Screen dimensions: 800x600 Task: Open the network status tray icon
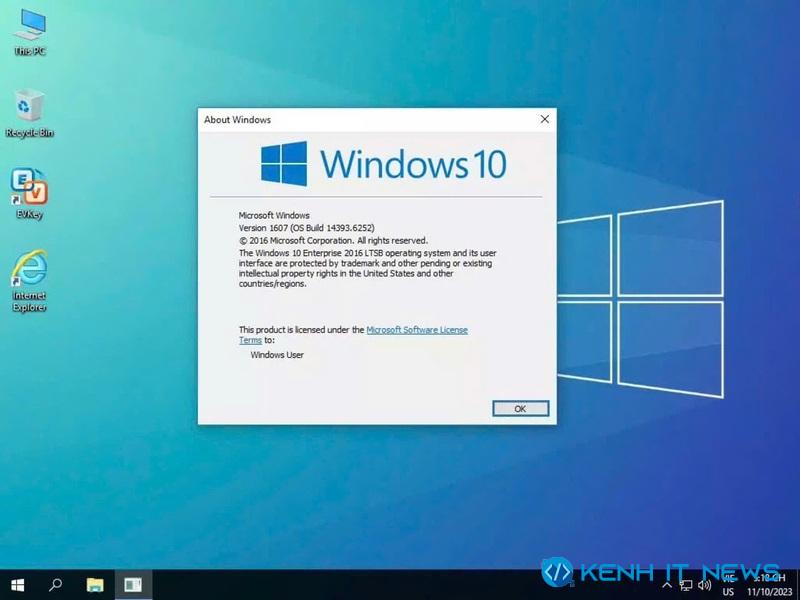(x=686, y=585)
